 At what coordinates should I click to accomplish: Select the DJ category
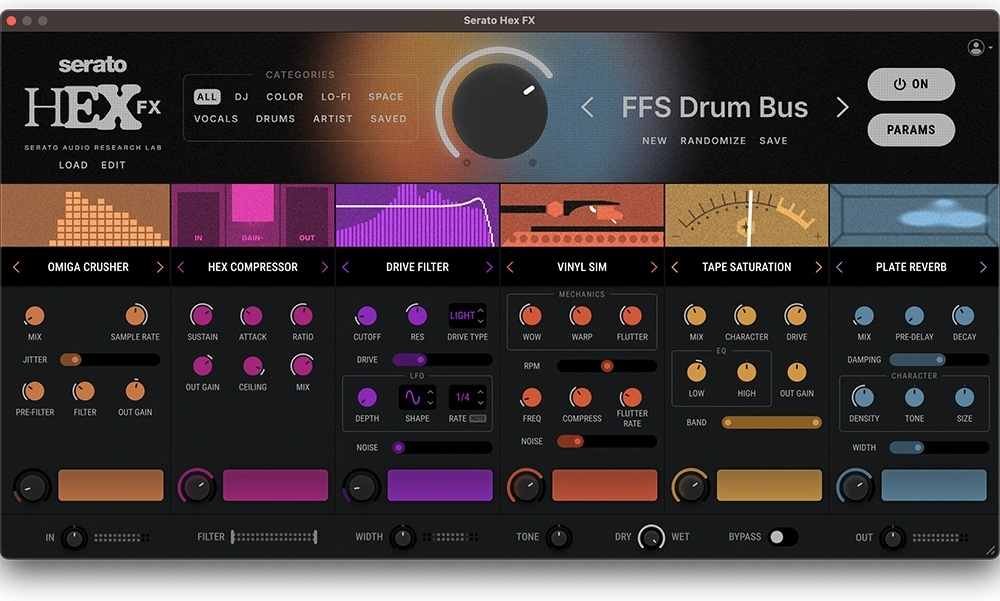tap(242, 97)
